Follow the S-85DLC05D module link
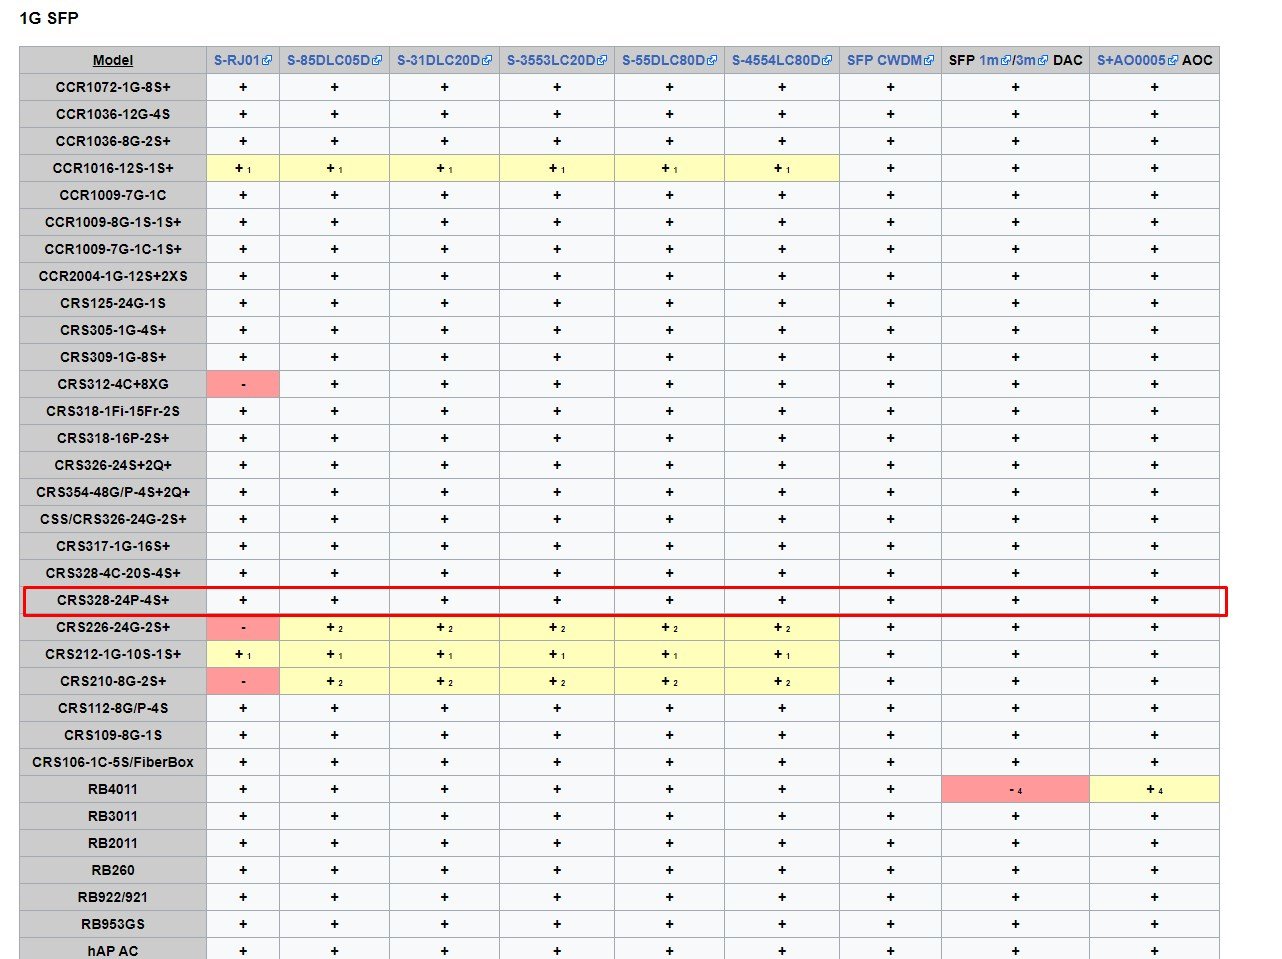This screenshot has width=1282, height=959. (329, 60)
